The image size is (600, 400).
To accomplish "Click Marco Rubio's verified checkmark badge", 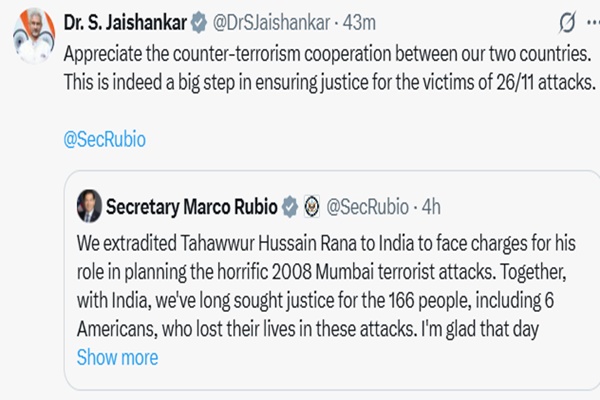I will (290, 208).
